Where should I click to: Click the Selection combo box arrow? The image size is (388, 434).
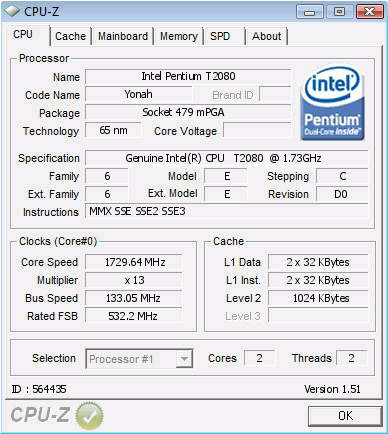point(184,359)
